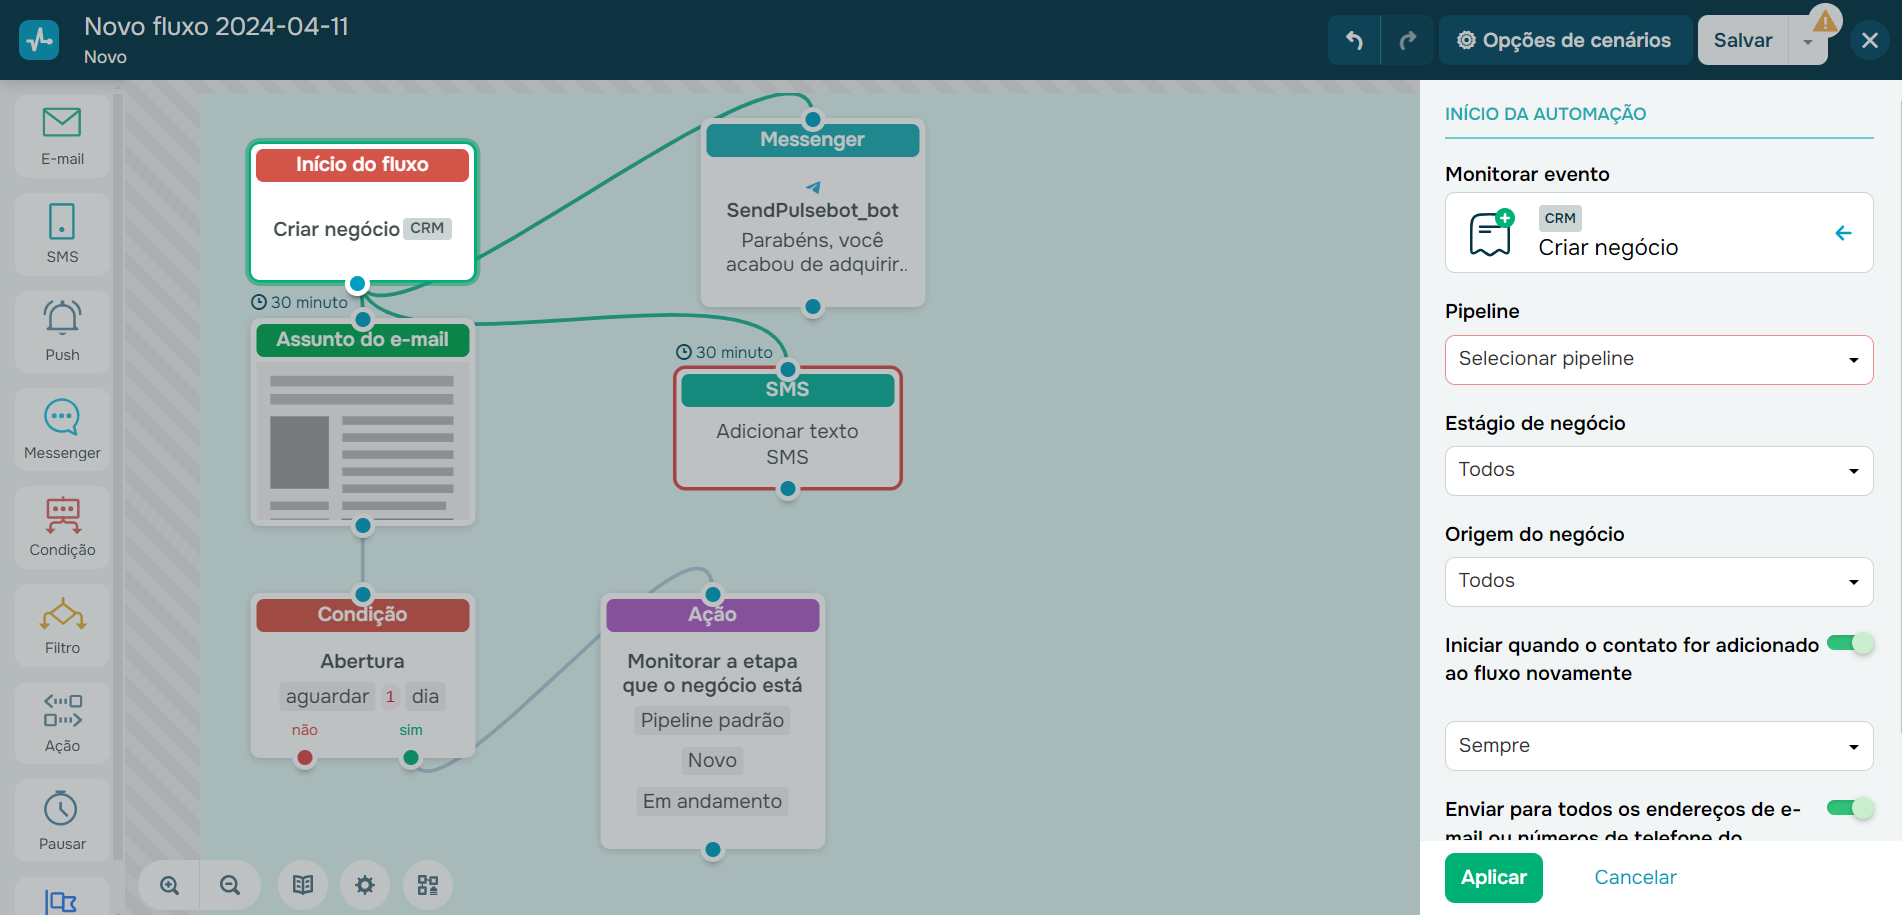Click the flow title Novo fluxo 2024-04-11
The height and width of the screenshot is (915, 1902).
(217, 26)
